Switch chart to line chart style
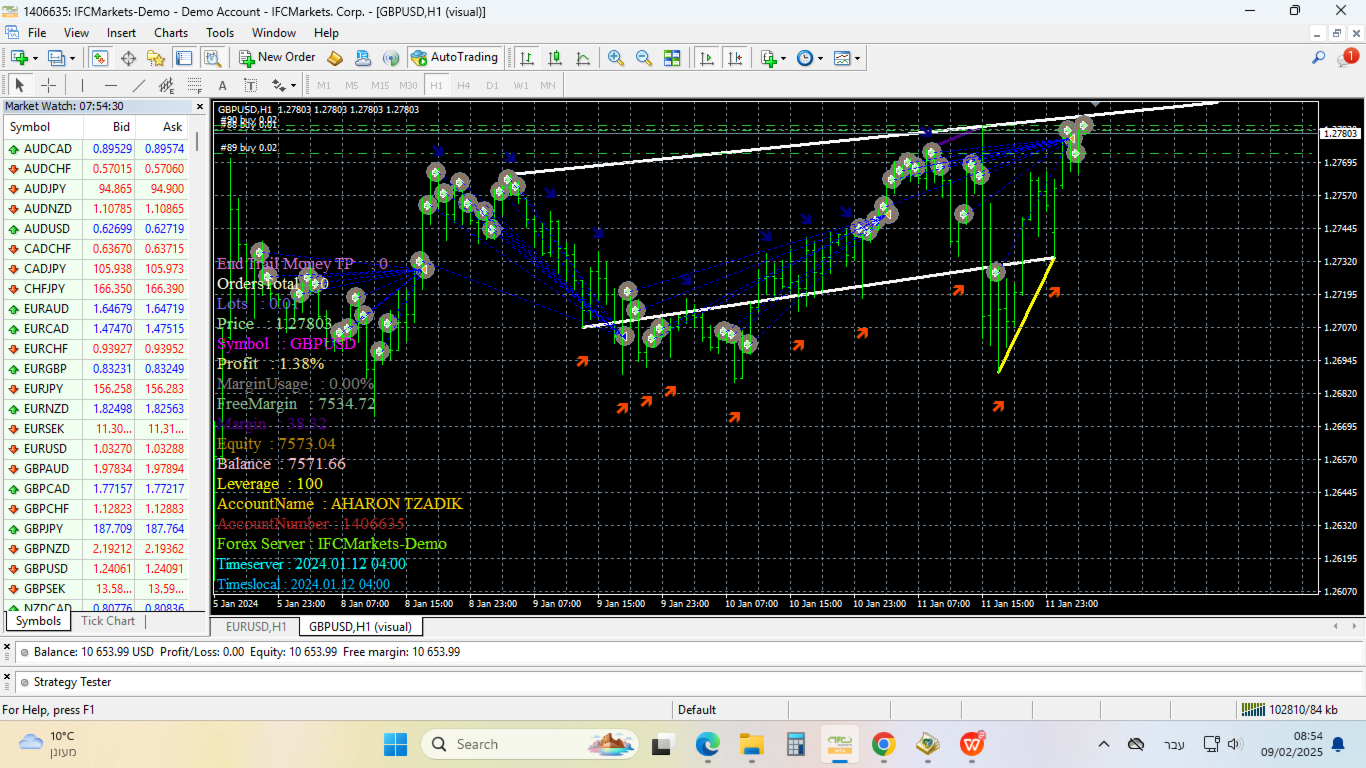The width and height of the screenshot is (1366, 768). pos(582,58)
